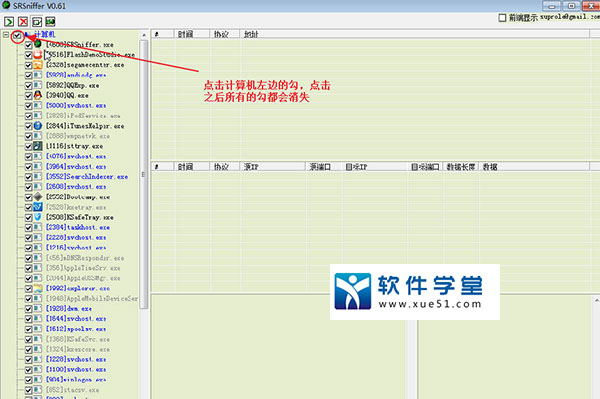Toggle the 前端显示 always-on-top checkbox

click(x=502, y=18)
